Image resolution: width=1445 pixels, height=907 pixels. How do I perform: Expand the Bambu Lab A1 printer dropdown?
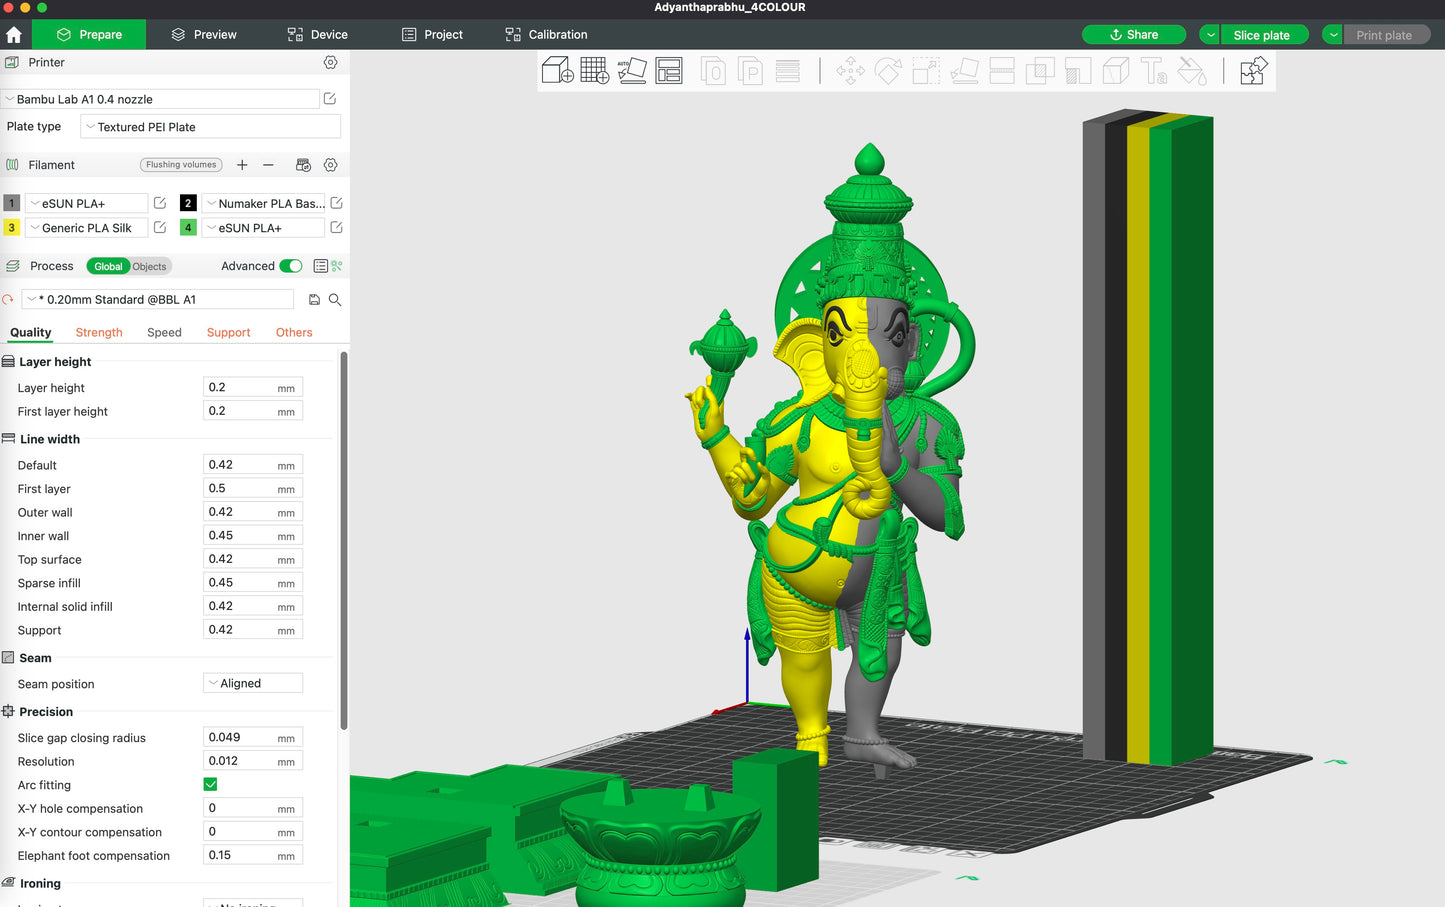(x=160, y=99)
